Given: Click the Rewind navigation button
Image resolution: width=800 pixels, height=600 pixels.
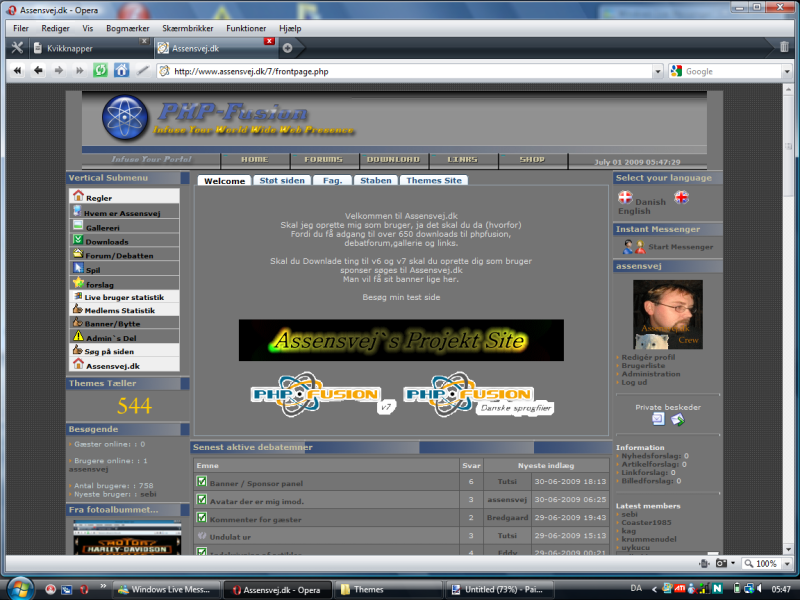Looking at the screenshot, I should click(x=17, y=70).
